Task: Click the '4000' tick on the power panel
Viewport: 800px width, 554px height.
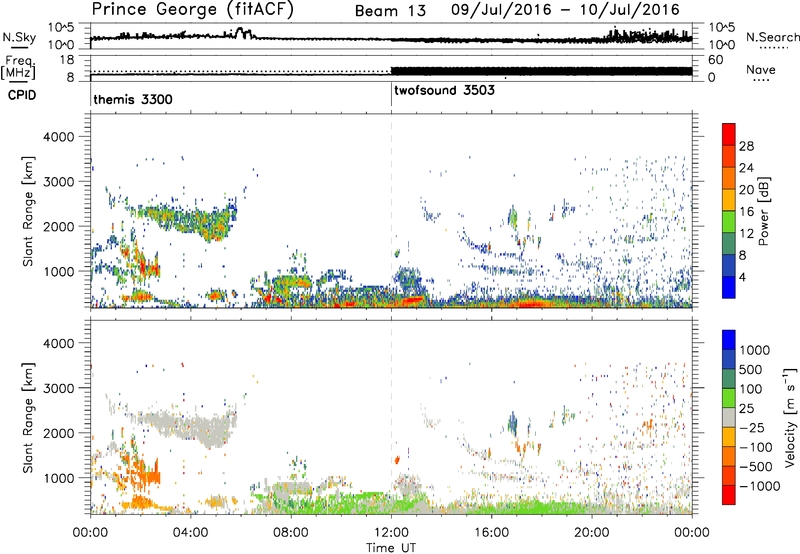Action: tap(59, 137)
